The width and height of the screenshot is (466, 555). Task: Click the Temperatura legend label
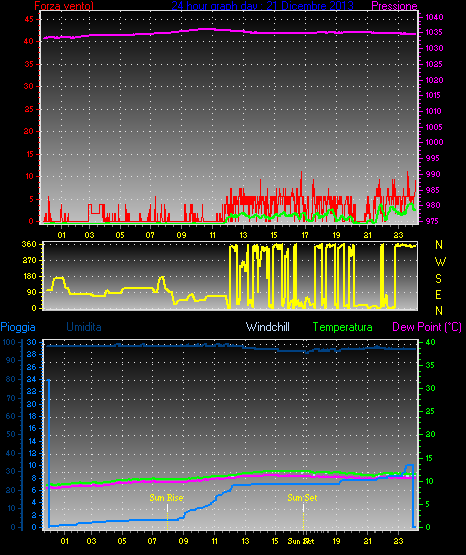(343, 327)
